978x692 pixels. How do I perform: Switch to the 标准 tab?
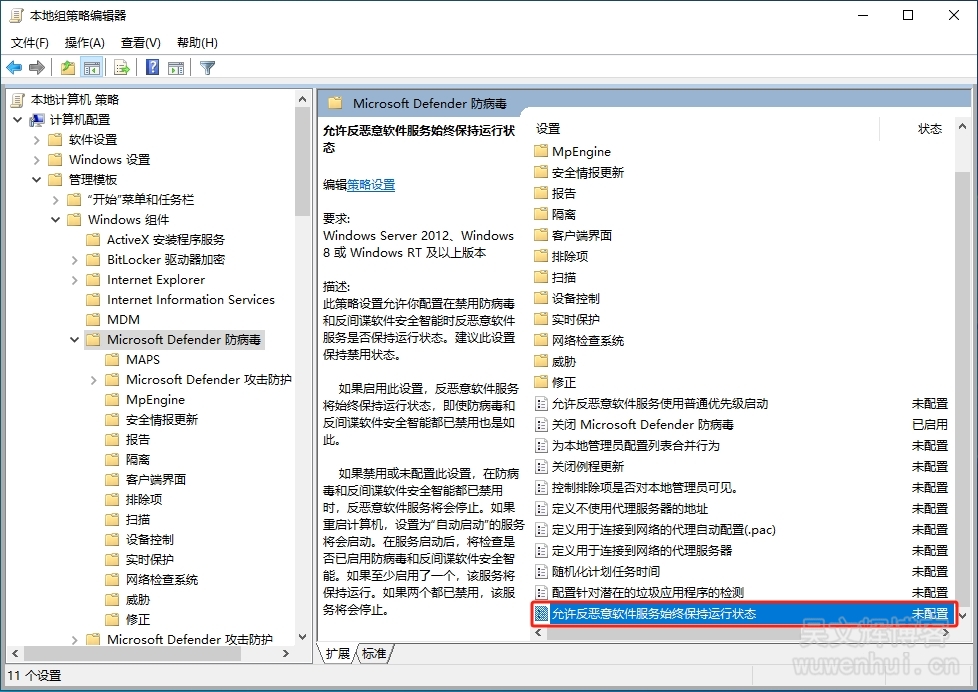[374, 654]
